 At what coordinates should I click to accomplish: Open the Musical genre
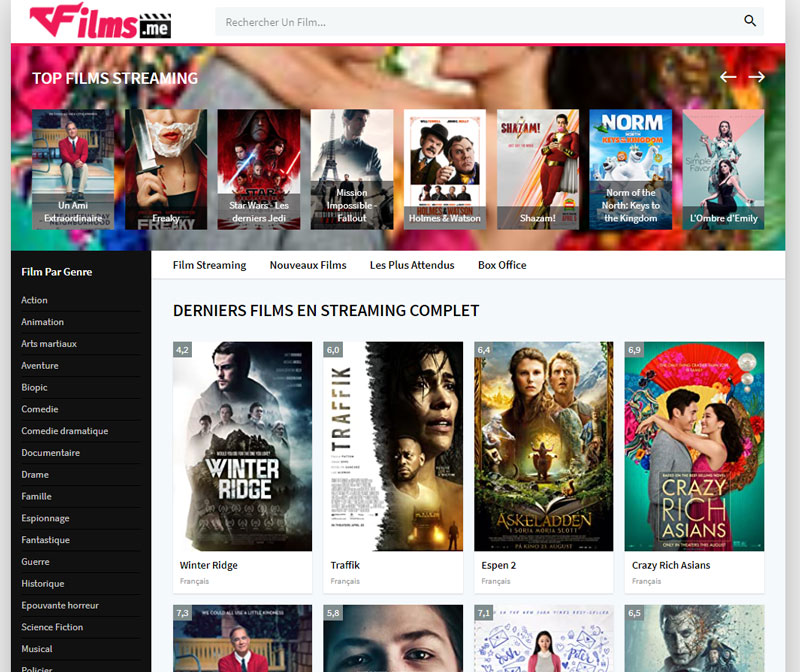click(37, 649)
